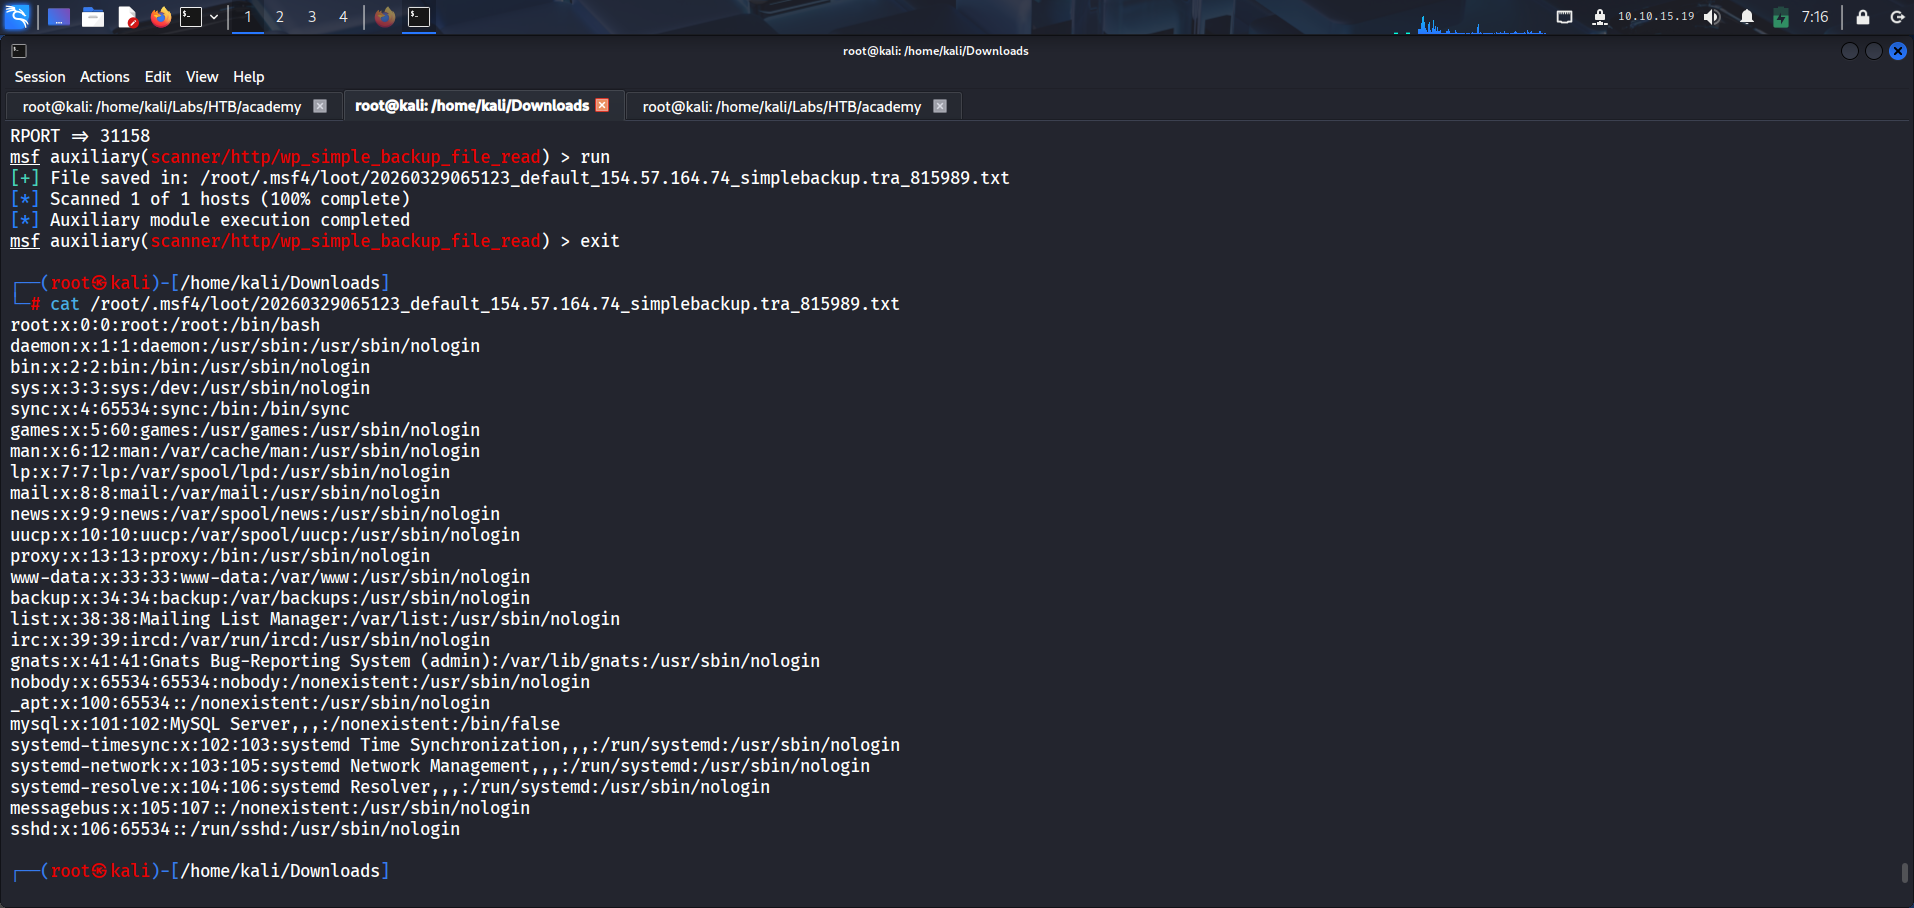This screenshot has width=1914, height=908.
Task: Click the battery power indicator
Action: (1780, 17)
